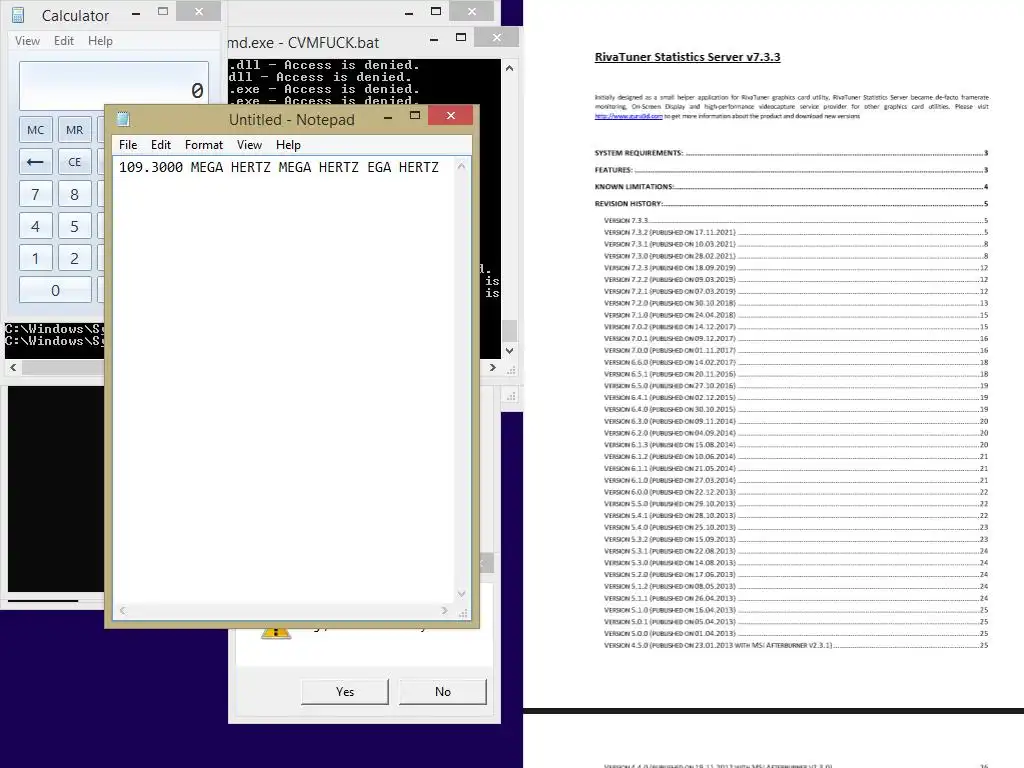Click the Notepad title bar icon
This screenshot has height=768, width=1024.
click(x=123, y=119)
